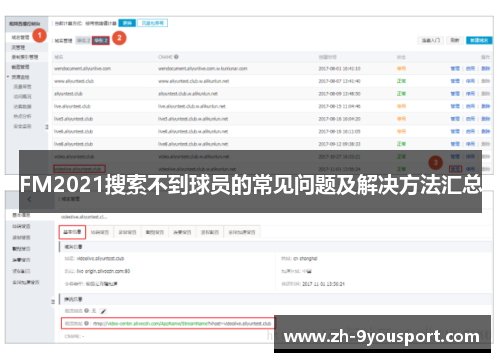The width and height of the screenshot is (500, 362).
Task: Click the help icon left of the pencil
Action: [86, 311]
